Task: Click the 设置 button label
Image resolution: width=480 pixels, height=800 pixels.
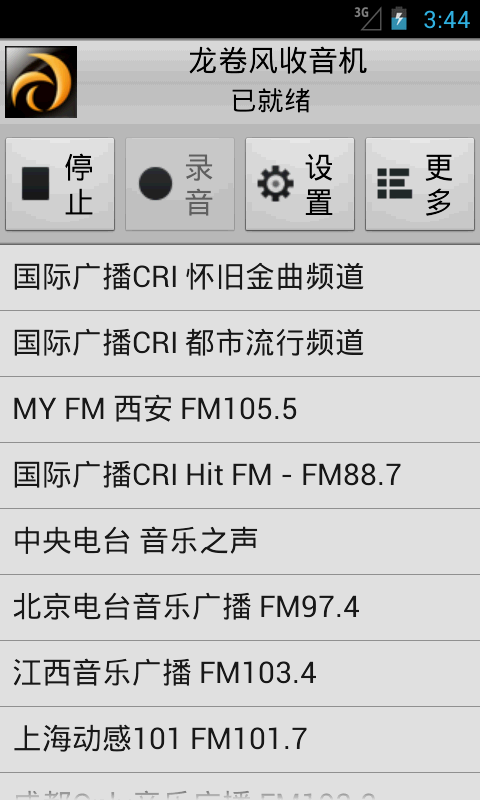Action: pos(319,184)
